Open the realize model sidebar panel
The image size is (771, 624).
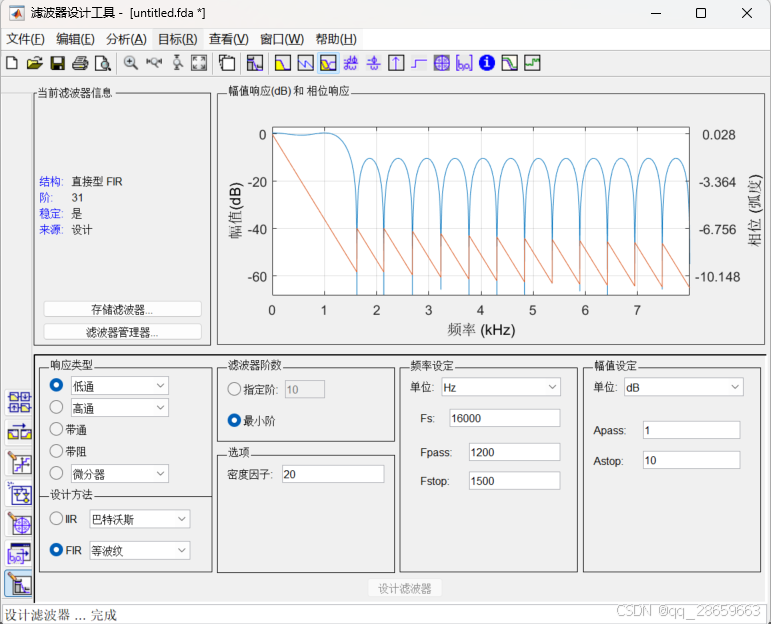coord(20,494)
